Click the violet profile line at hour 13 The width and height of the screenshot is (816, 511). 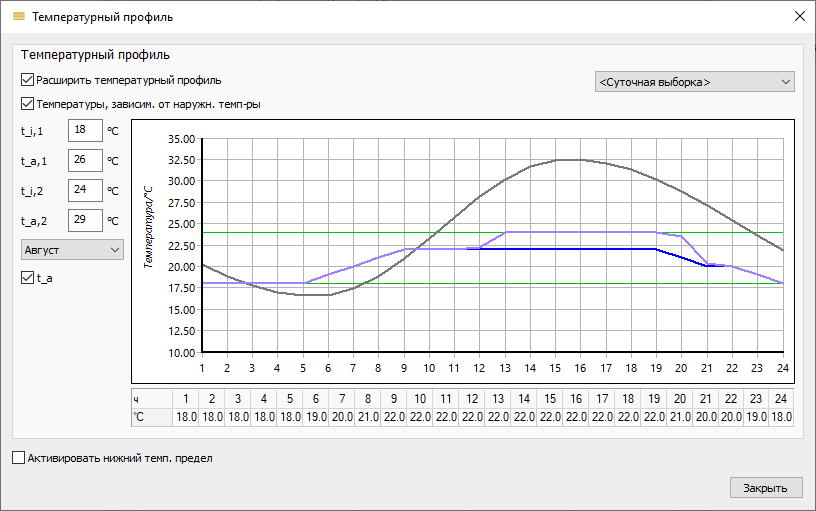click(x=505, y=232)
